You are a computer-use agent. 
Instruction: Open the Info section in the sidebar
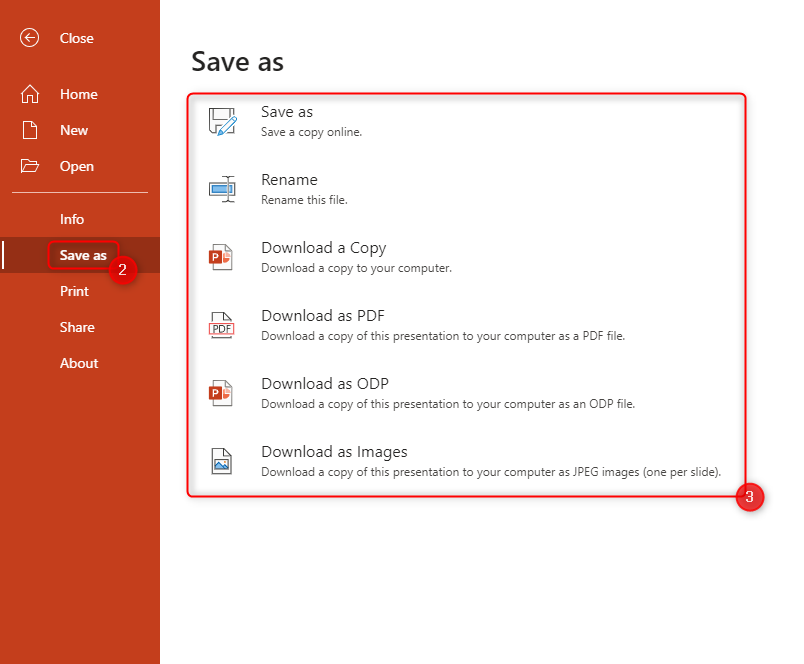click(x=72, y=219)
